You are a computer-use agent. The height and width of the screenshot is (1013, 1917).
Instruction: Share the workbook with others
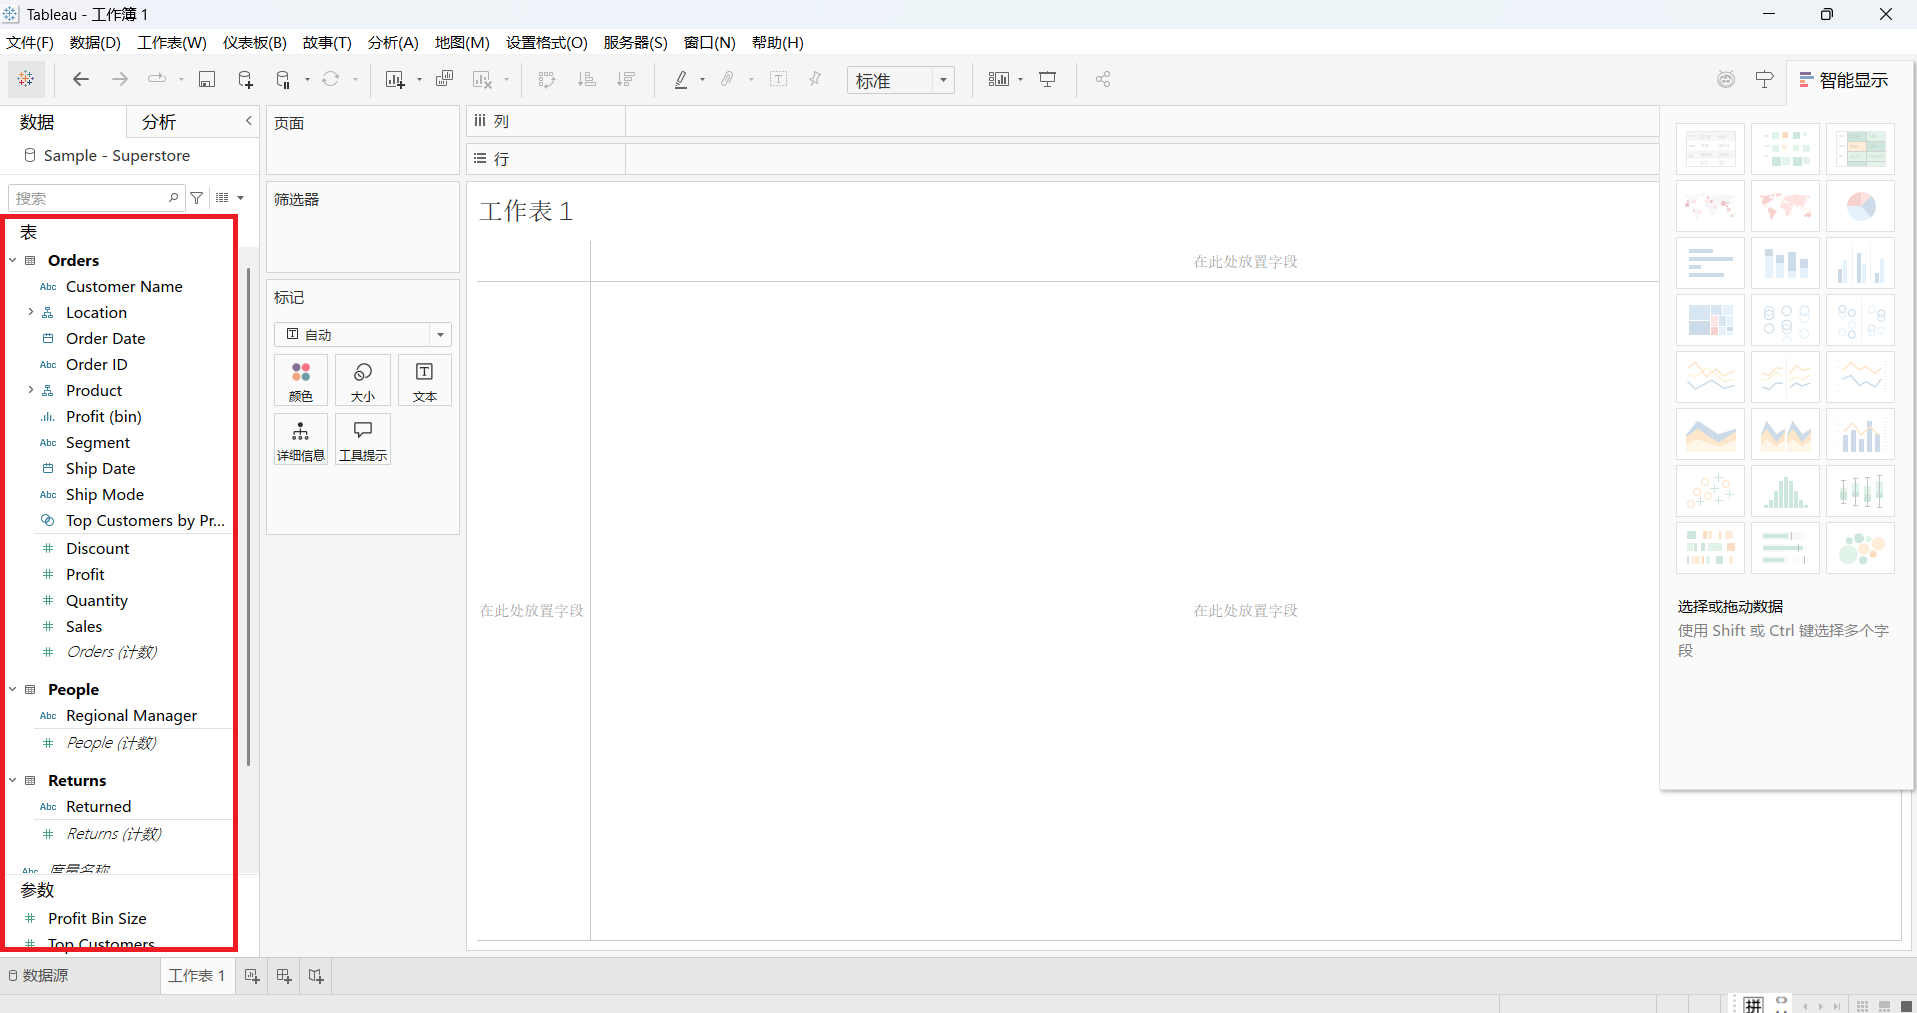click(x=1103, y=79)
